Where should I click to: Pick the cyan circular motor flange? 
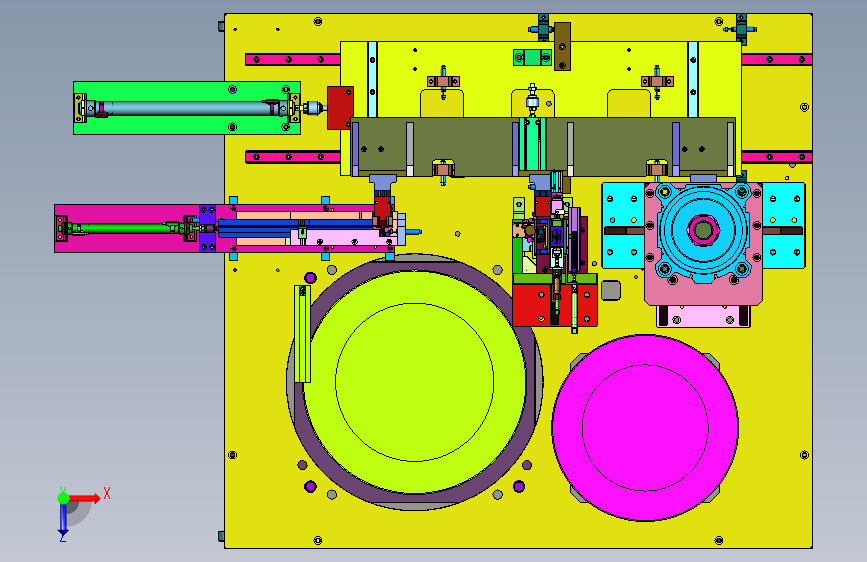tap(703, 230)
